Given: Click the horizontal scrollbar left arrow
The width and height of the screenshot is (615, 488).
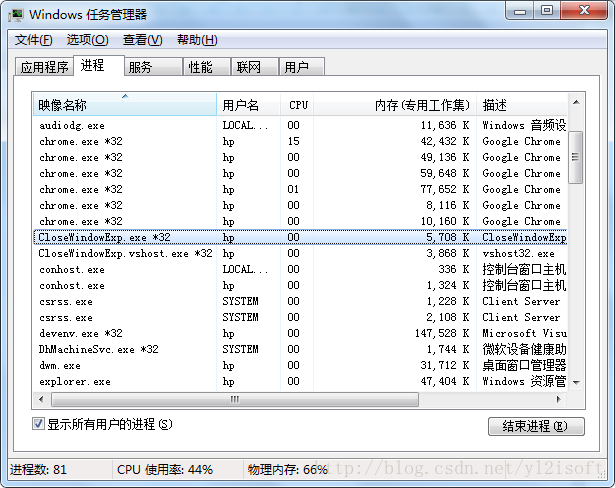Looking at the screenshot, I should [x=41, y=399].
